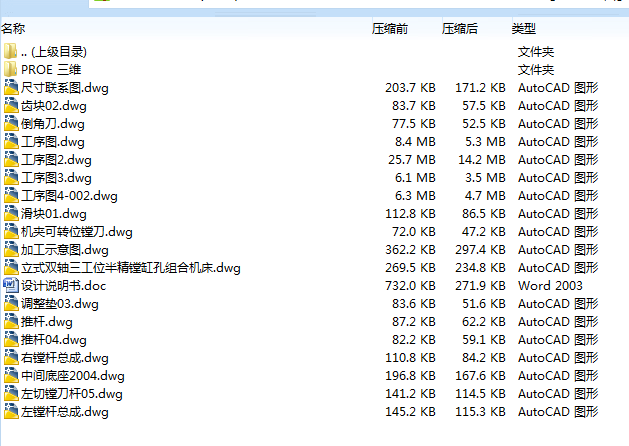This screenshot has height=446, width=629.
Task: Sort by the 名称 column header
Action: pos(13,28)
